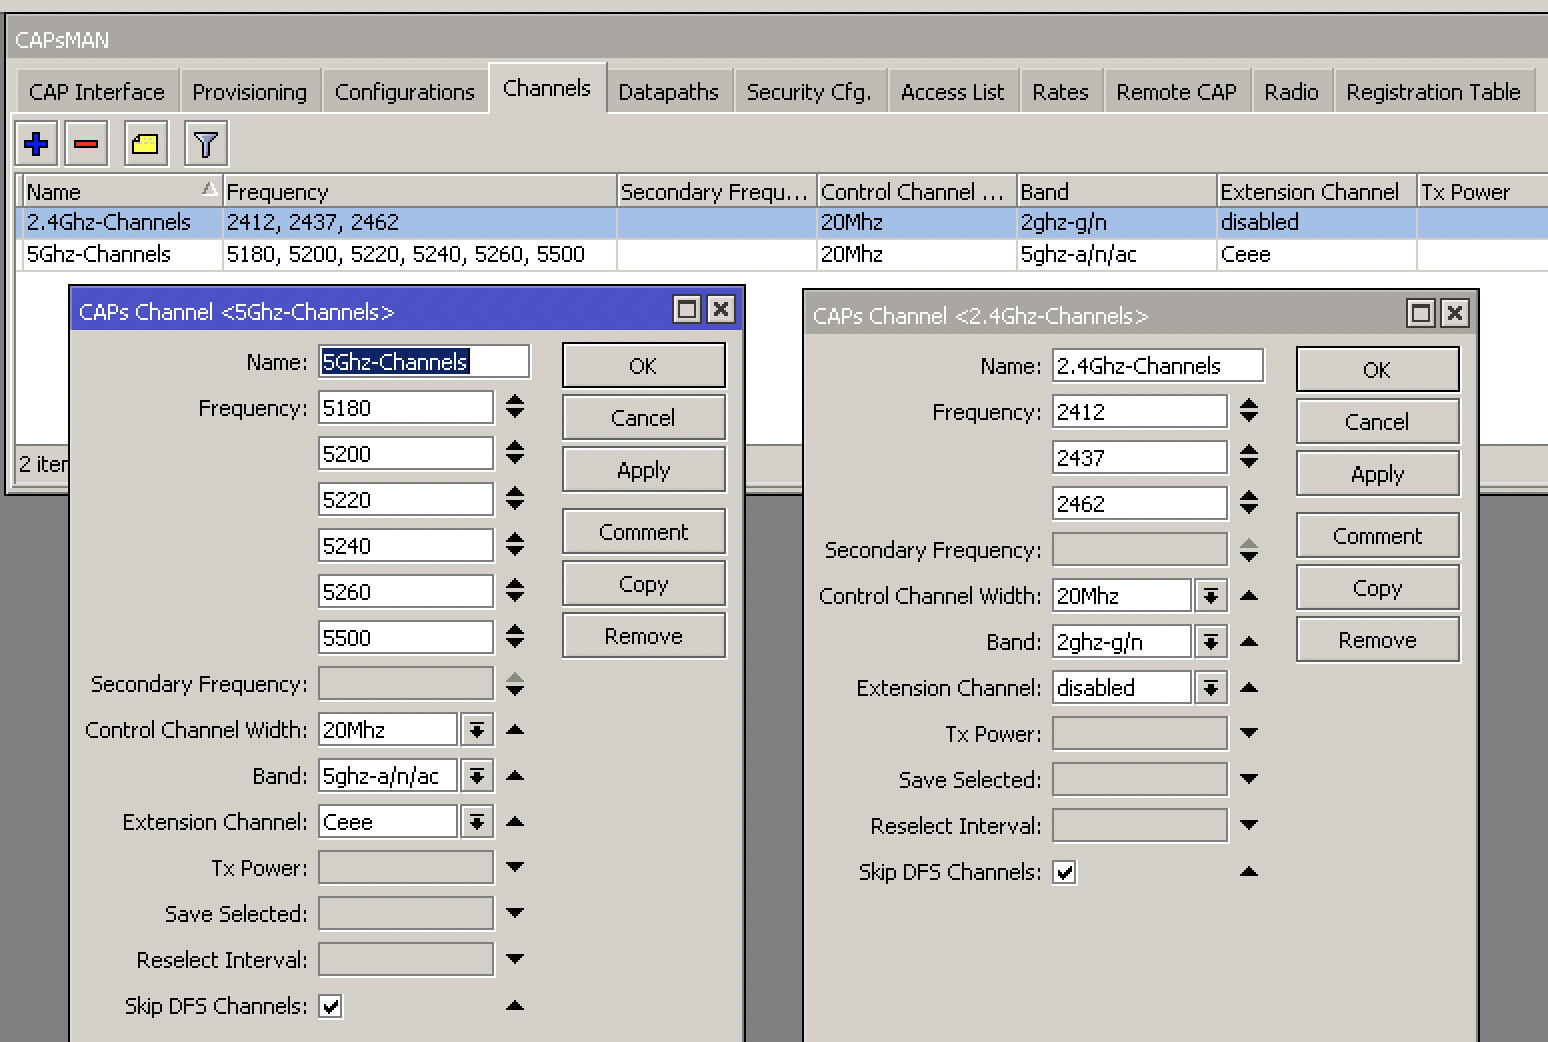This screenshot has height=1042, width=1548.
Task: Duplicate a channel with the copy icon
Action: tap(144, 143)
